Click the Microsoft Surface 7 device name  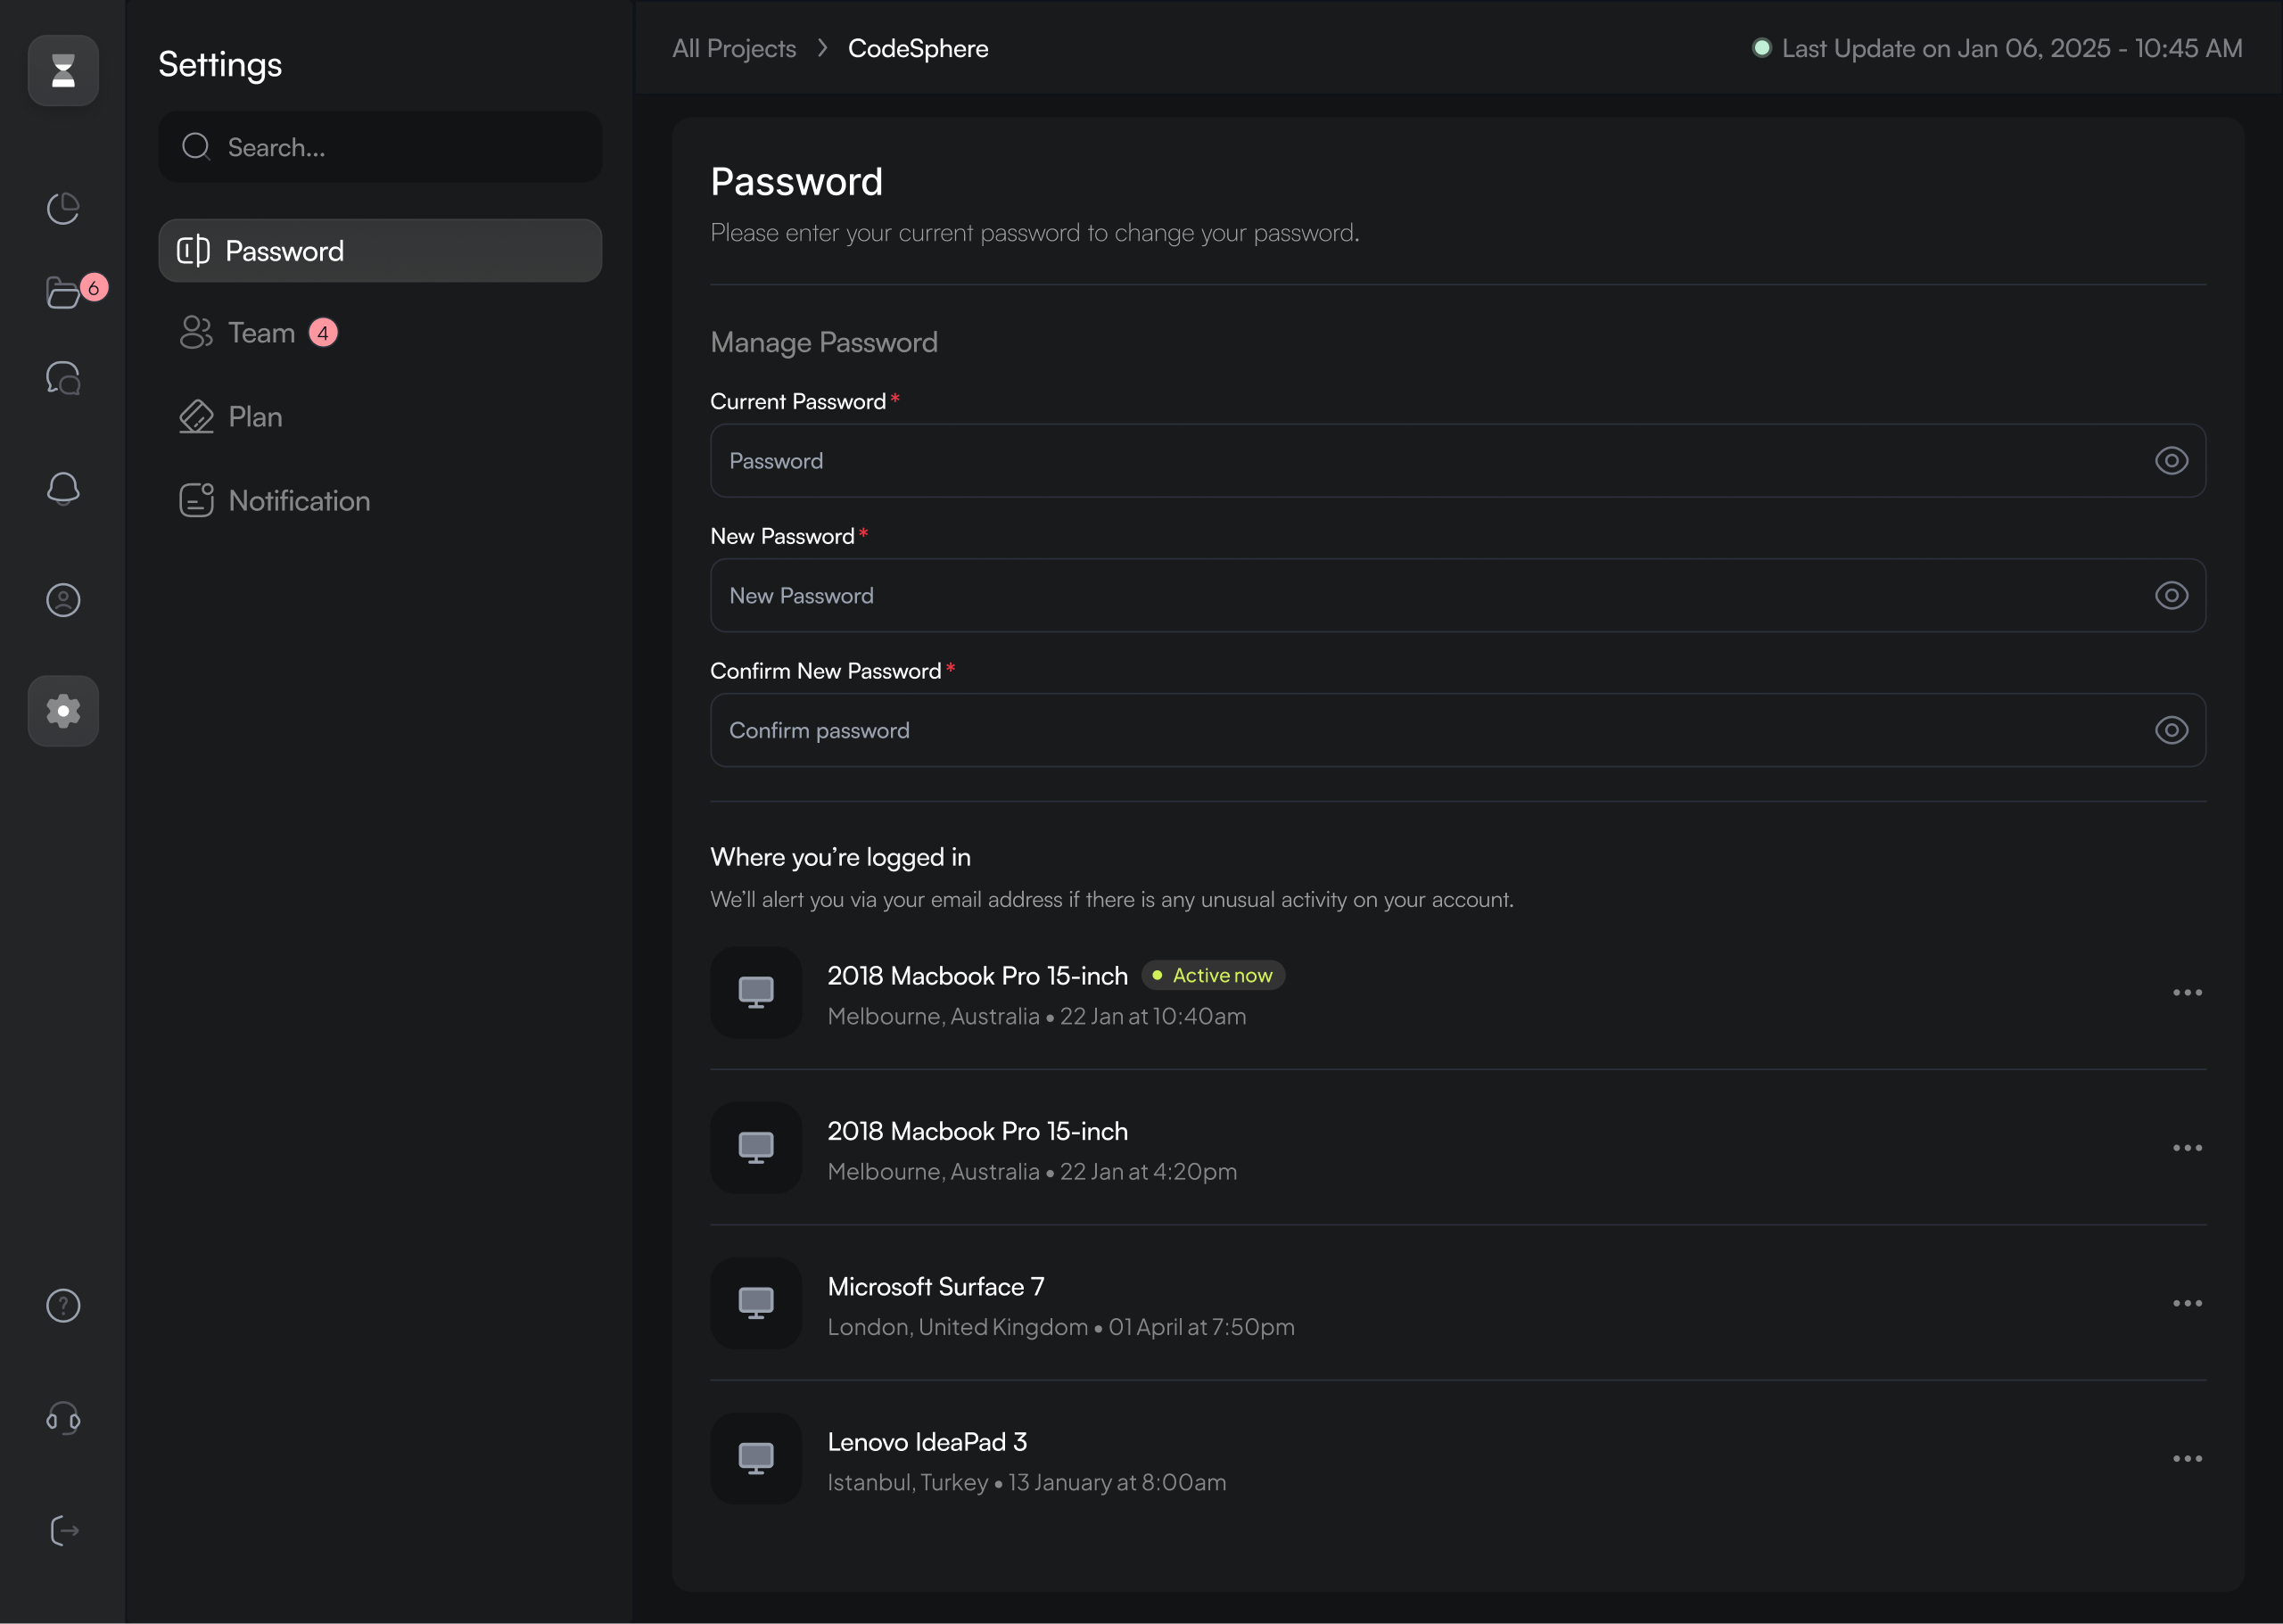tap(936, 1287)
